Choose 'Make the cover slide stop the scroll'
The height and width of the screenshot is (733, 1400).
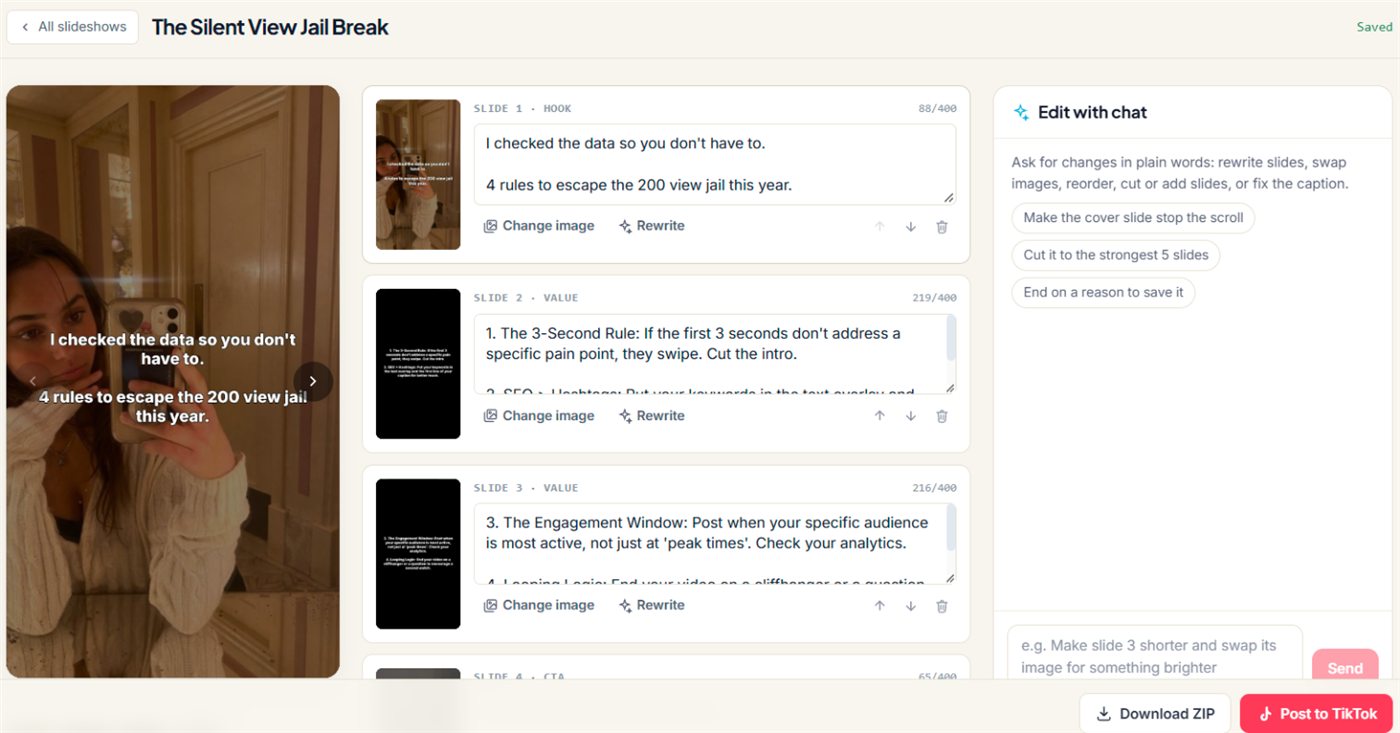coord(1133,218)
